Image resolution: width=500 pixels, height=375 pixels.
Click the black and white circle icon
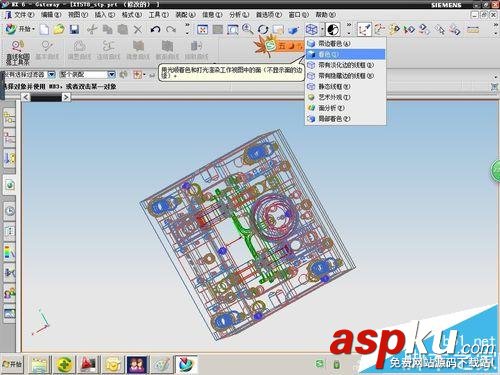333,30
